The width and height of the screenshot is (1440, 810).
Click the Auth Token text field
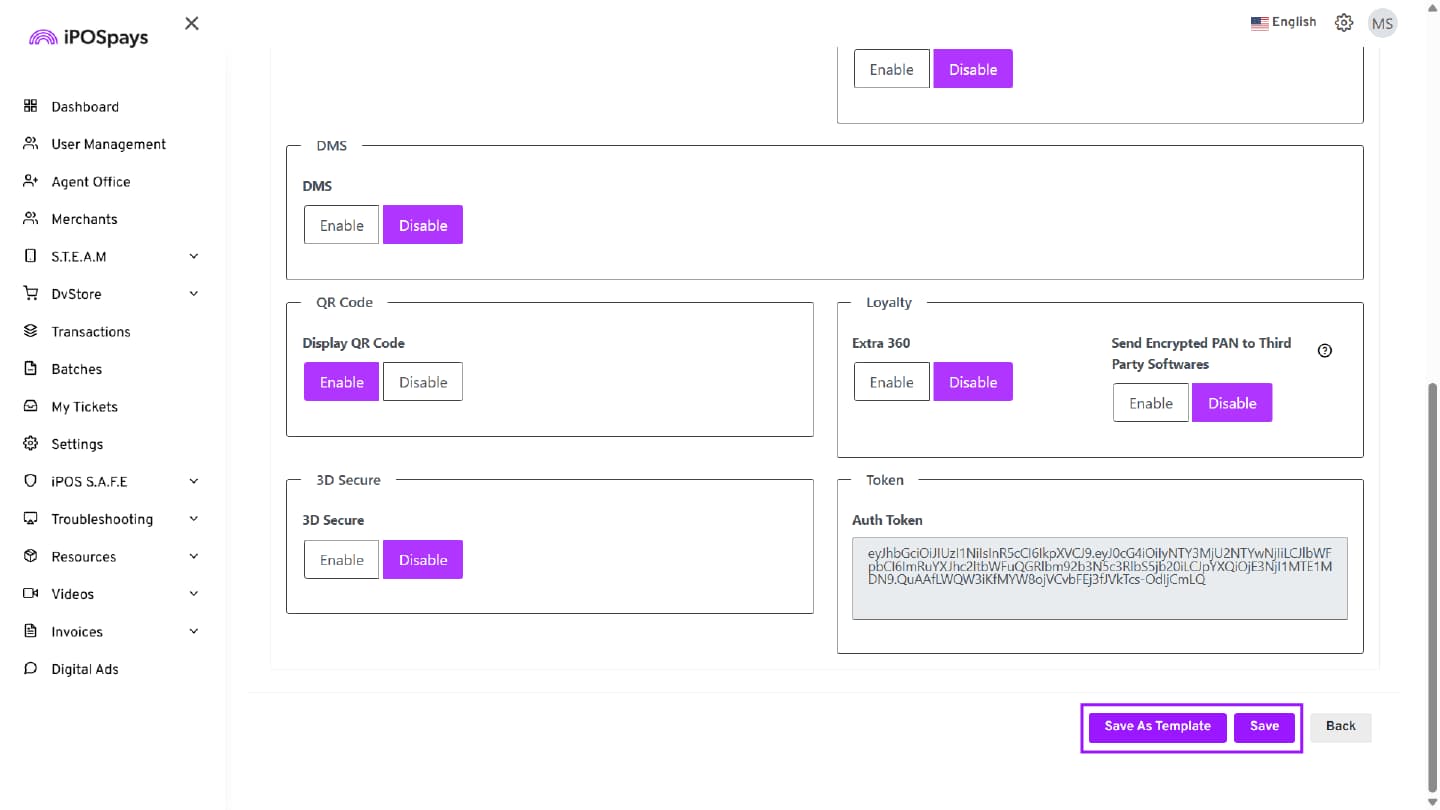pos(1099,579)
